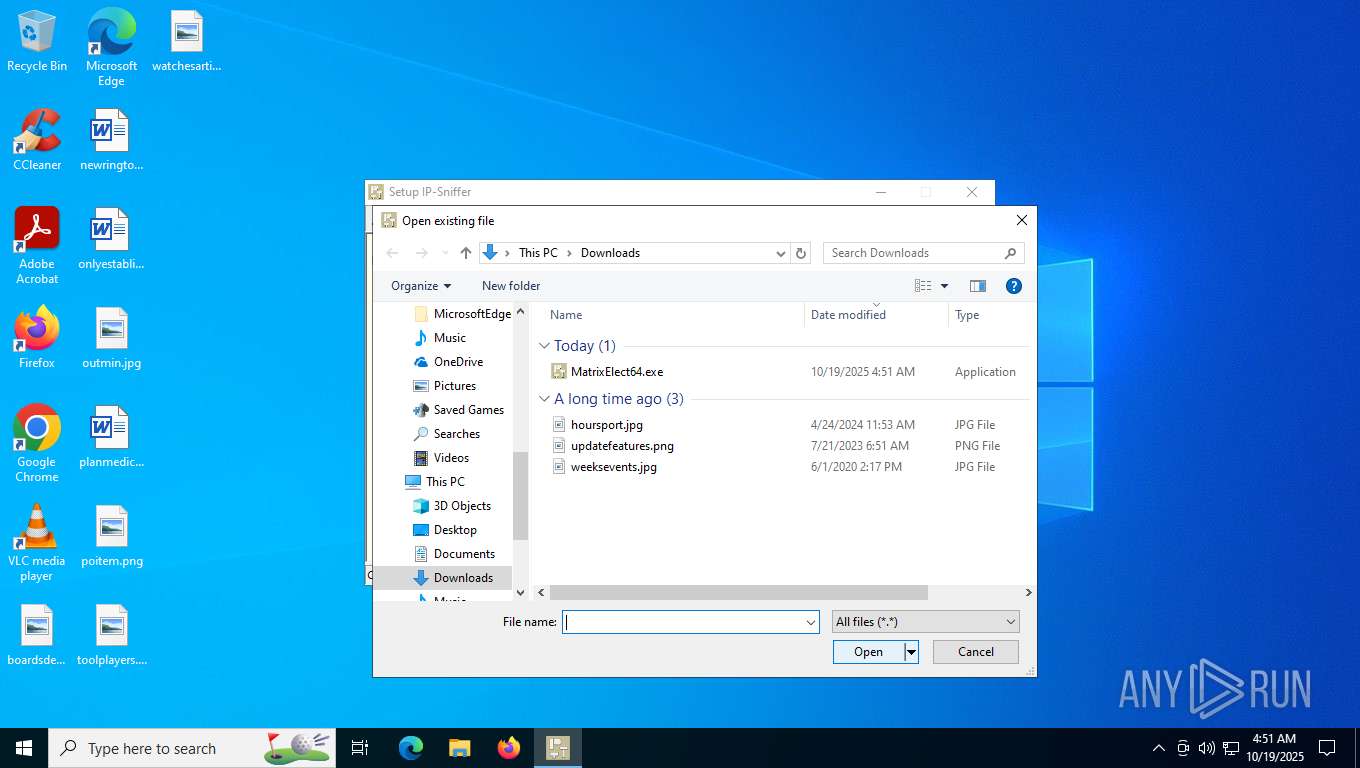Select Documents in navigation tree
Screen dimensions: 1360x768
click(454, 554)
